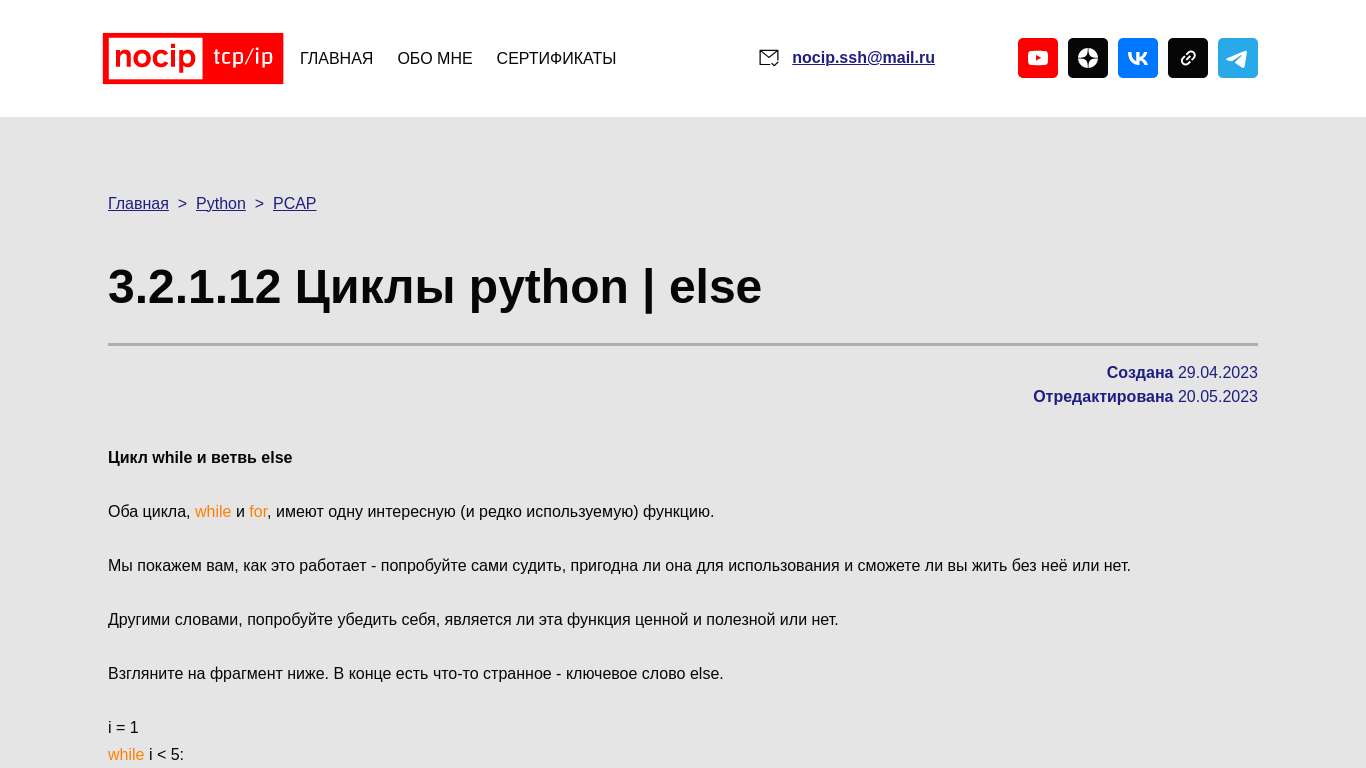Go to ГЛАВНАЯ in top navigation
1366x768 pixels.
[x=336, y=59]
